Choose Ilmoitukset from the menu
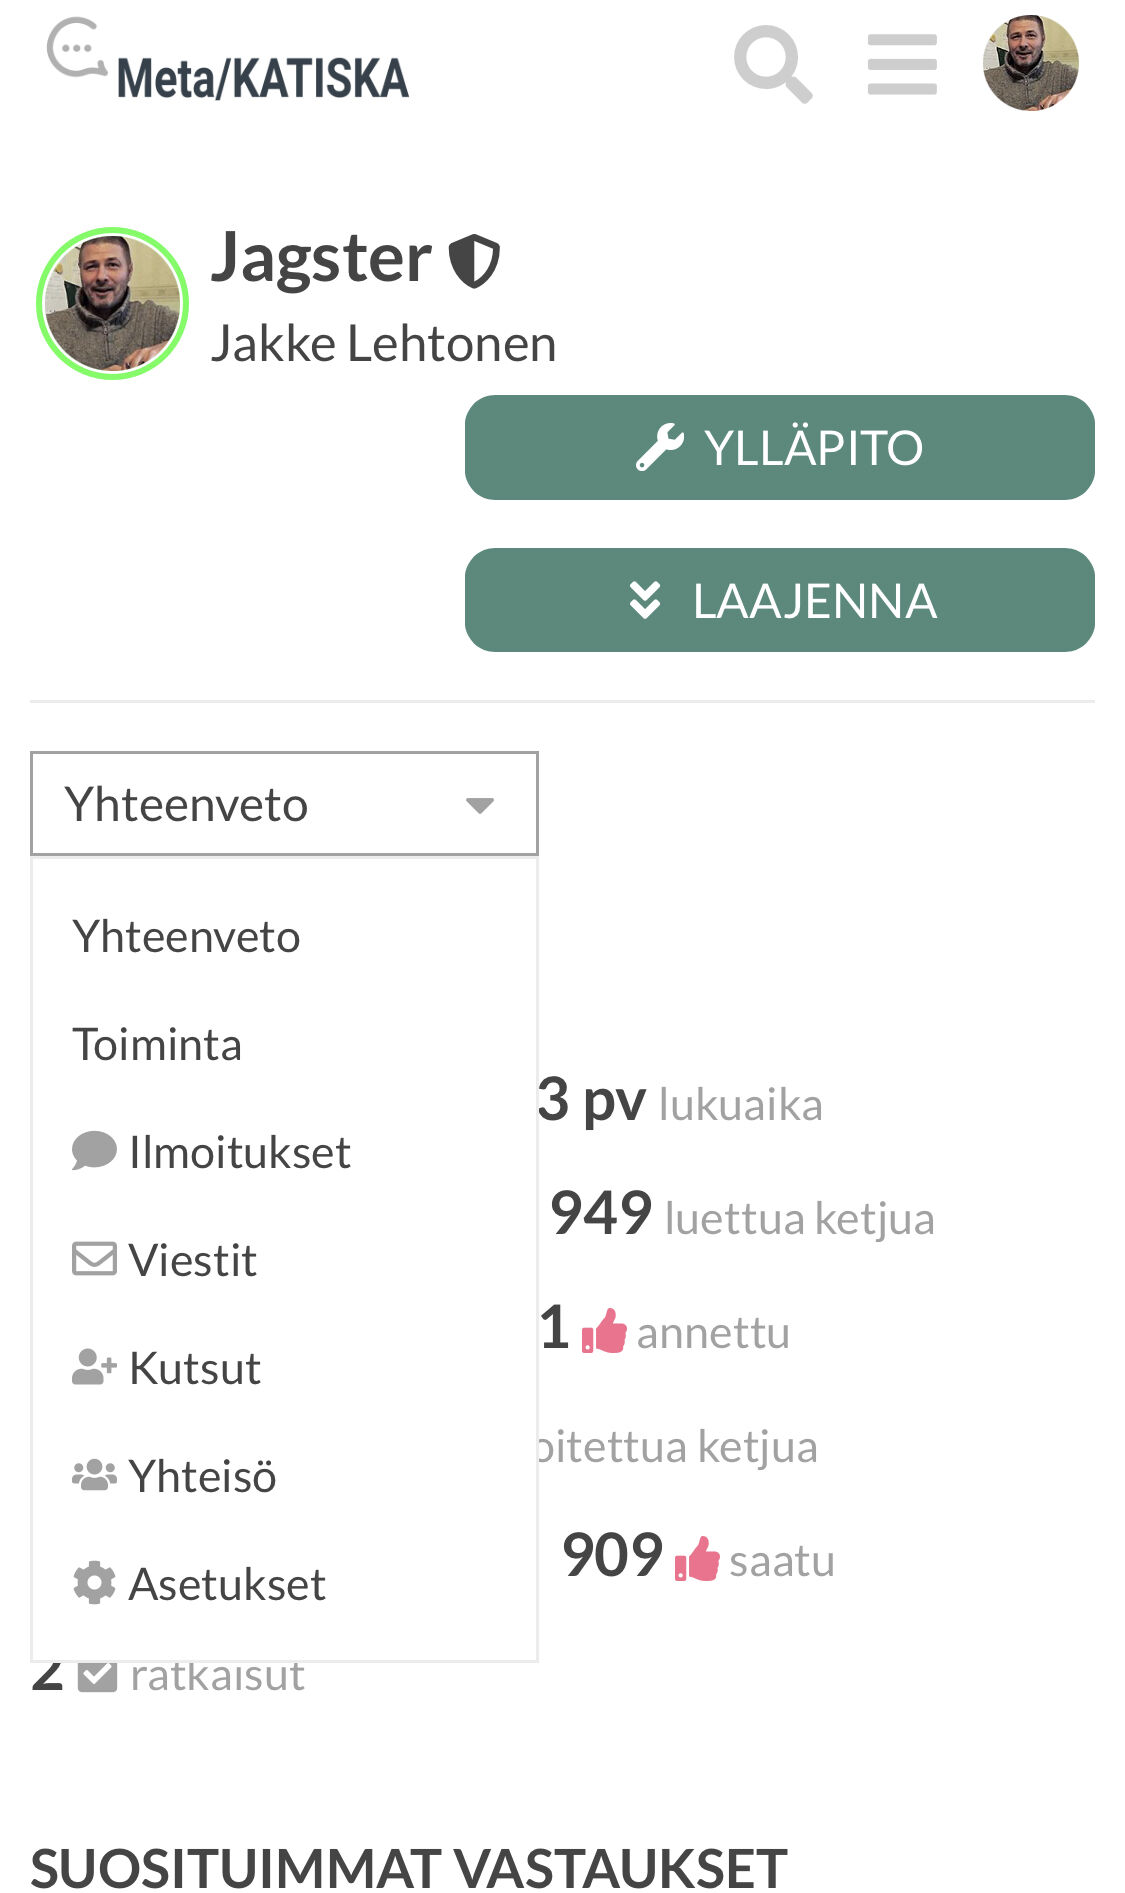Screen dimensions: 1125x1893 tap(240, 1152)
